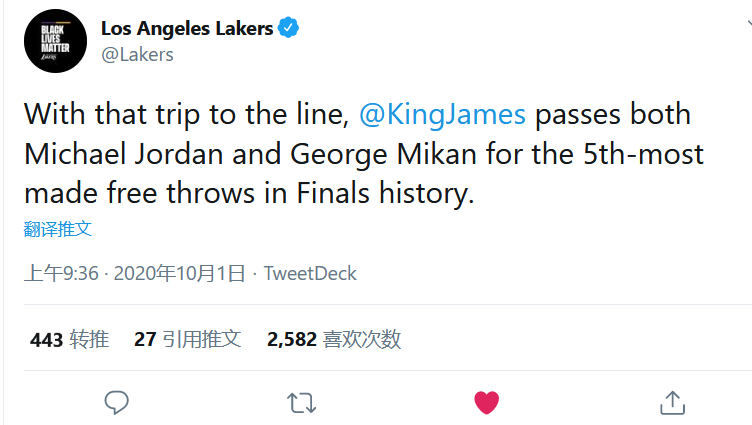
Task: Open the @KingJames mention
Action: coord(441,114)
